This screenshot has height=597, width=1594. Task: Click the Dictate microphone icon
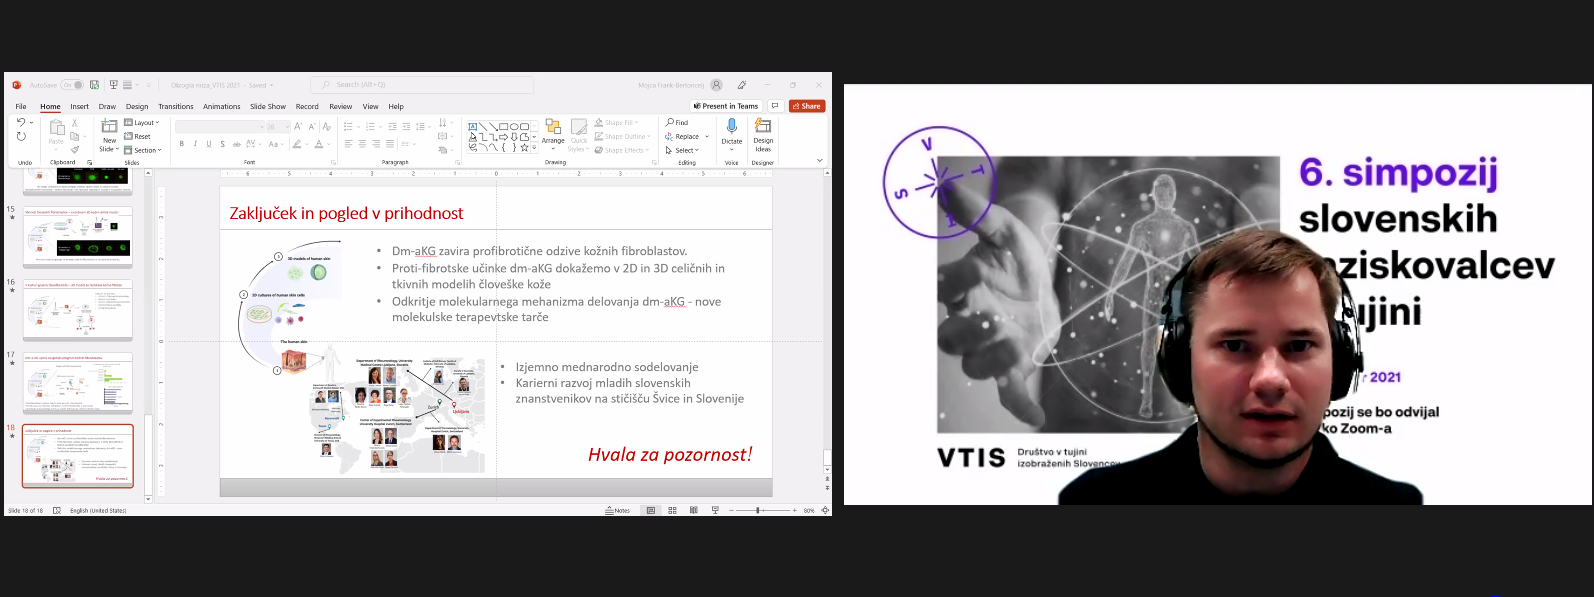pos(732,126)
